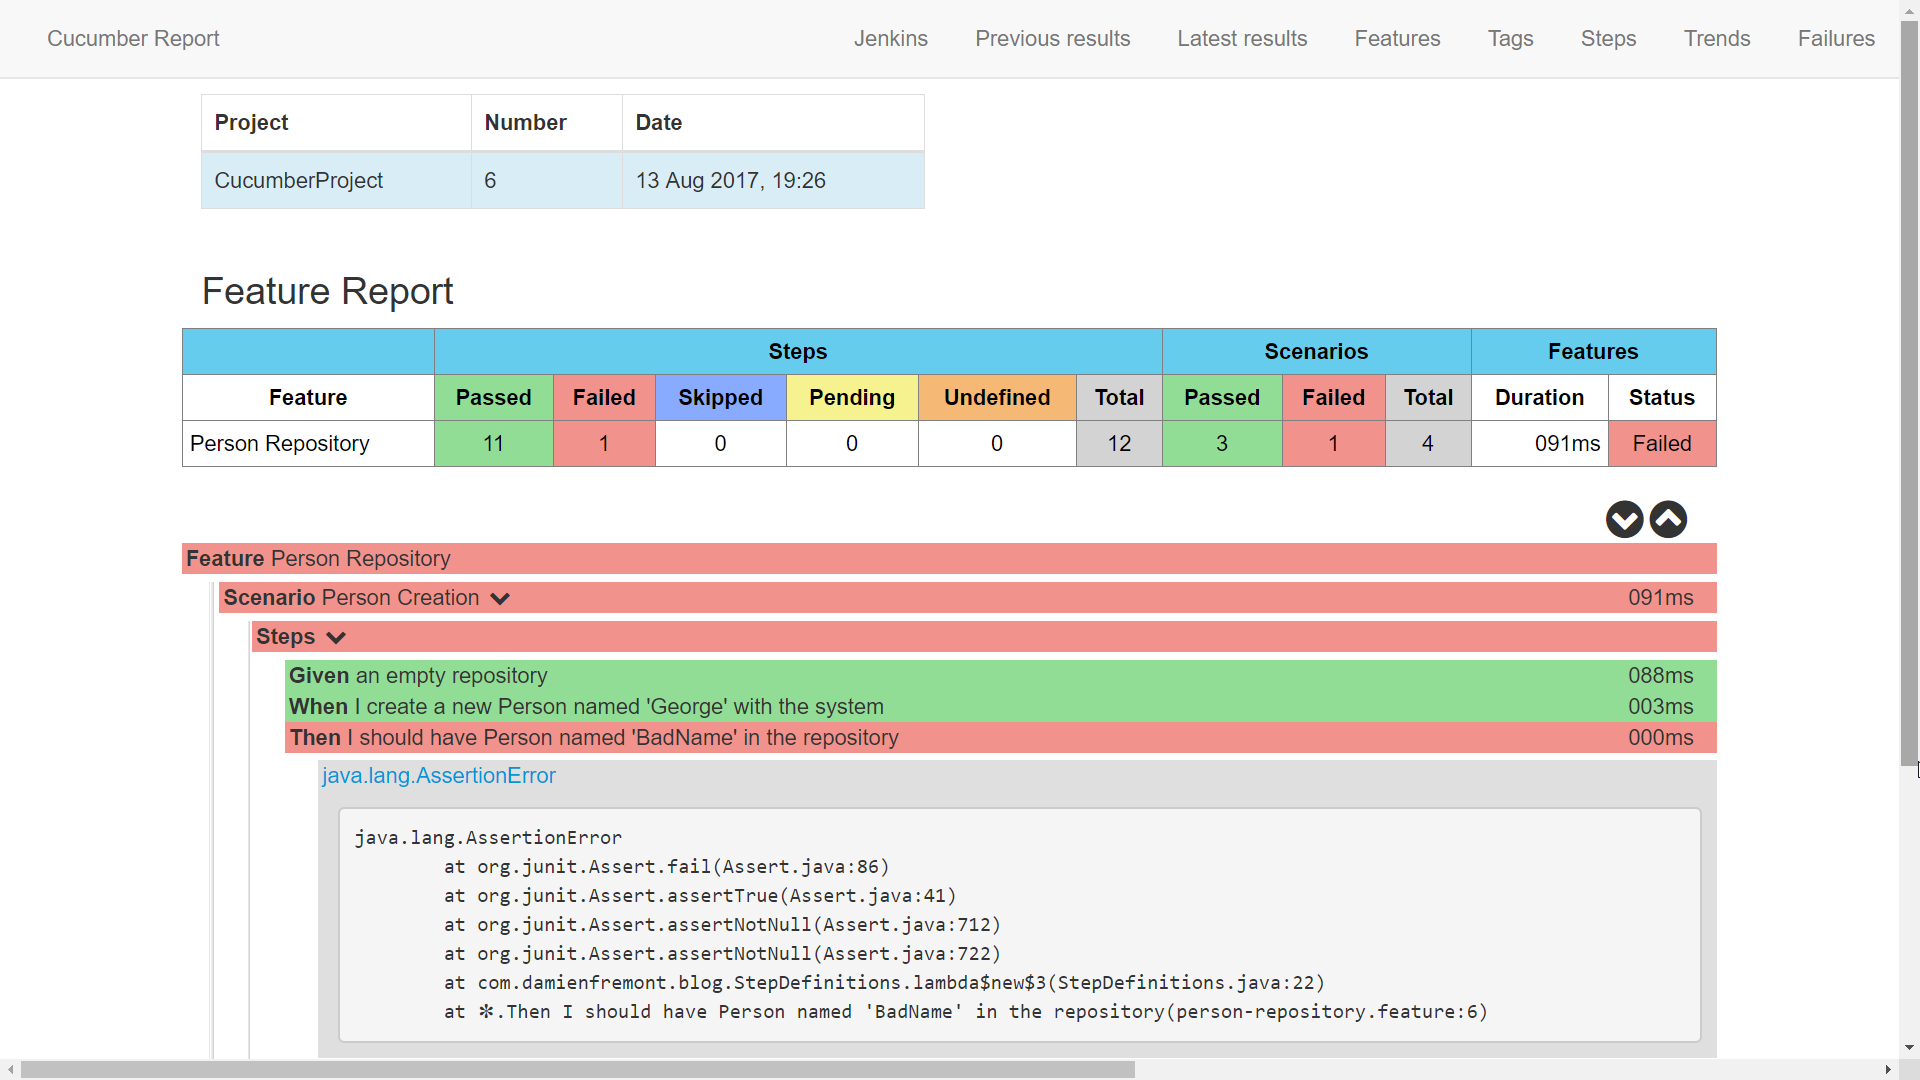Sort by Undefined column header
This screenshot has width=1920, height=1080.
pyautogui.click(x=997, y=398)
